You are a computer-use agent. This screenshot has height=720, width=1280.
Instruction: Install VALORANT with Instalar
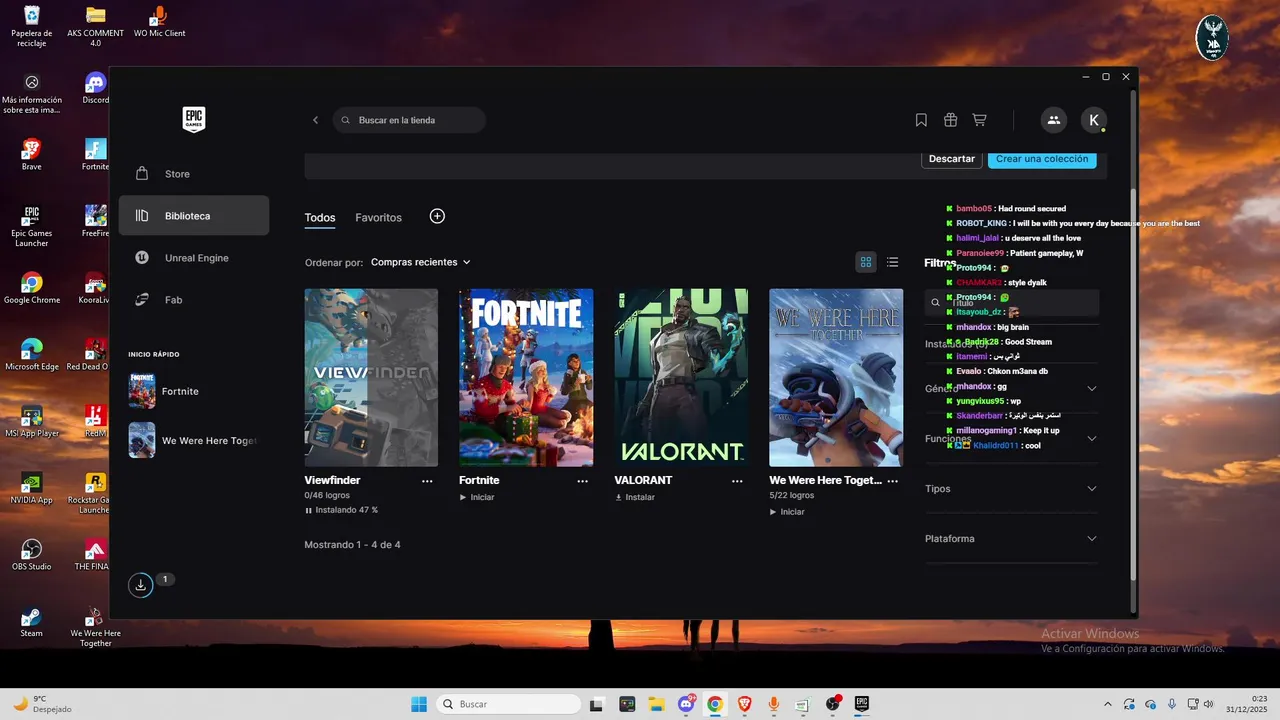coord(635,497)
